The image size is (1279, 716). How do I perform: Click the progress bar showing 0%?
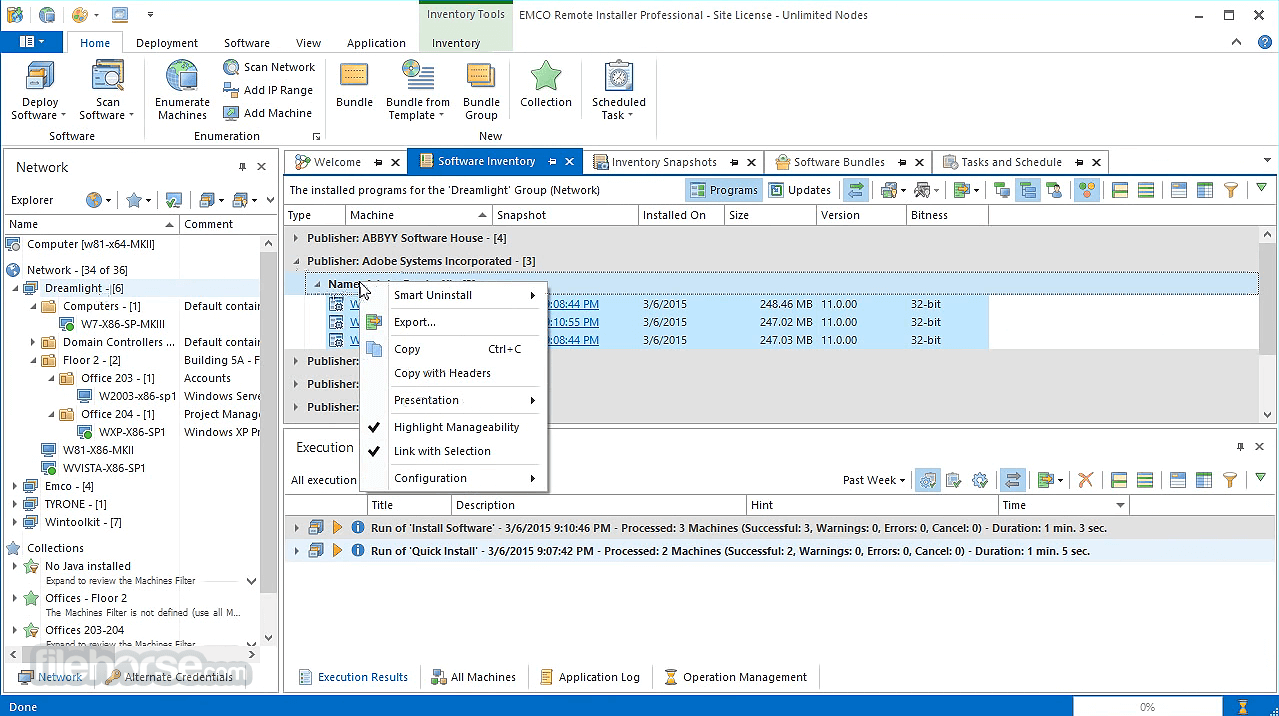click(x=1147, y=707)
